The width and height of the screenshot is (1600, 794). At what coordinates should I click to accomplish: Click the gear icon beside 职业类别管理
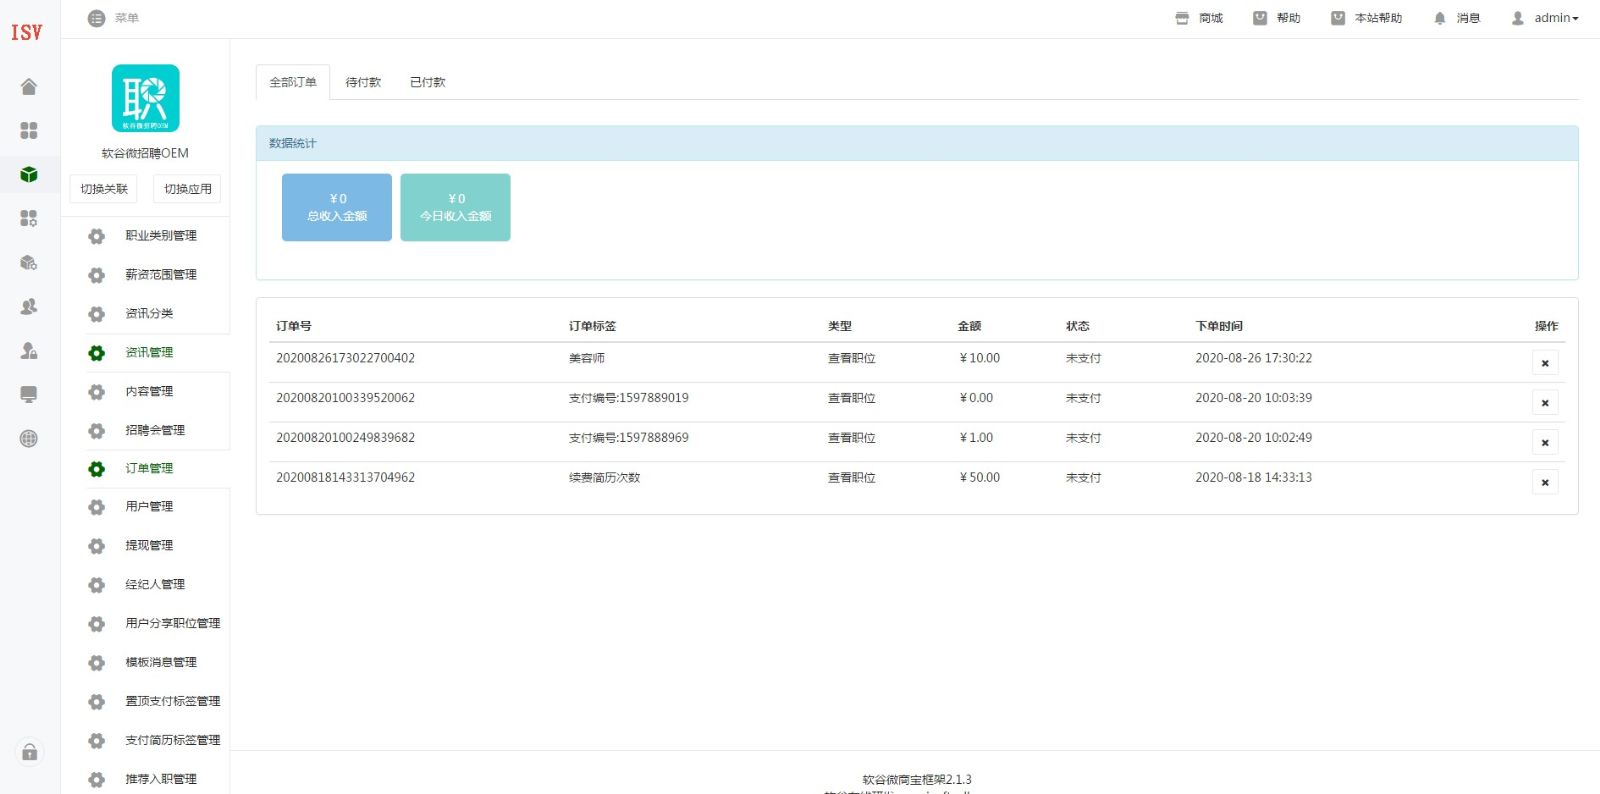(x=96, y=236)
